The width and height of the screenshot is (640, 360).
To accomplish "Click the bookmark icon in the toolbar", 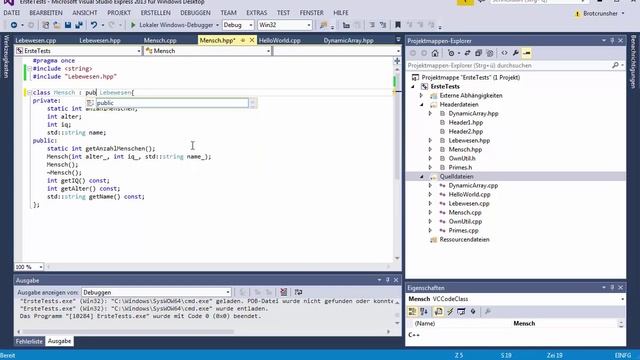I will pos(398,25).
